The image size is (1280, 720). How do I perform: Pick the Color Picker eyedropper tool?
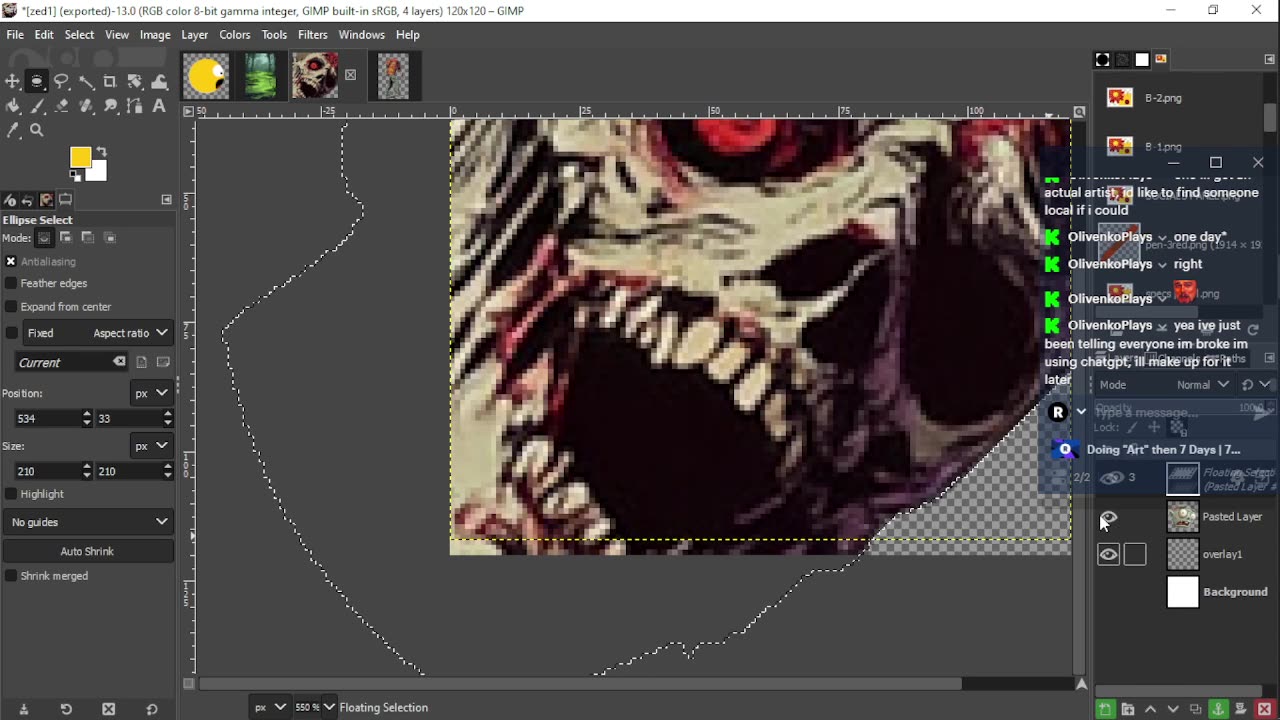[13, 130]
